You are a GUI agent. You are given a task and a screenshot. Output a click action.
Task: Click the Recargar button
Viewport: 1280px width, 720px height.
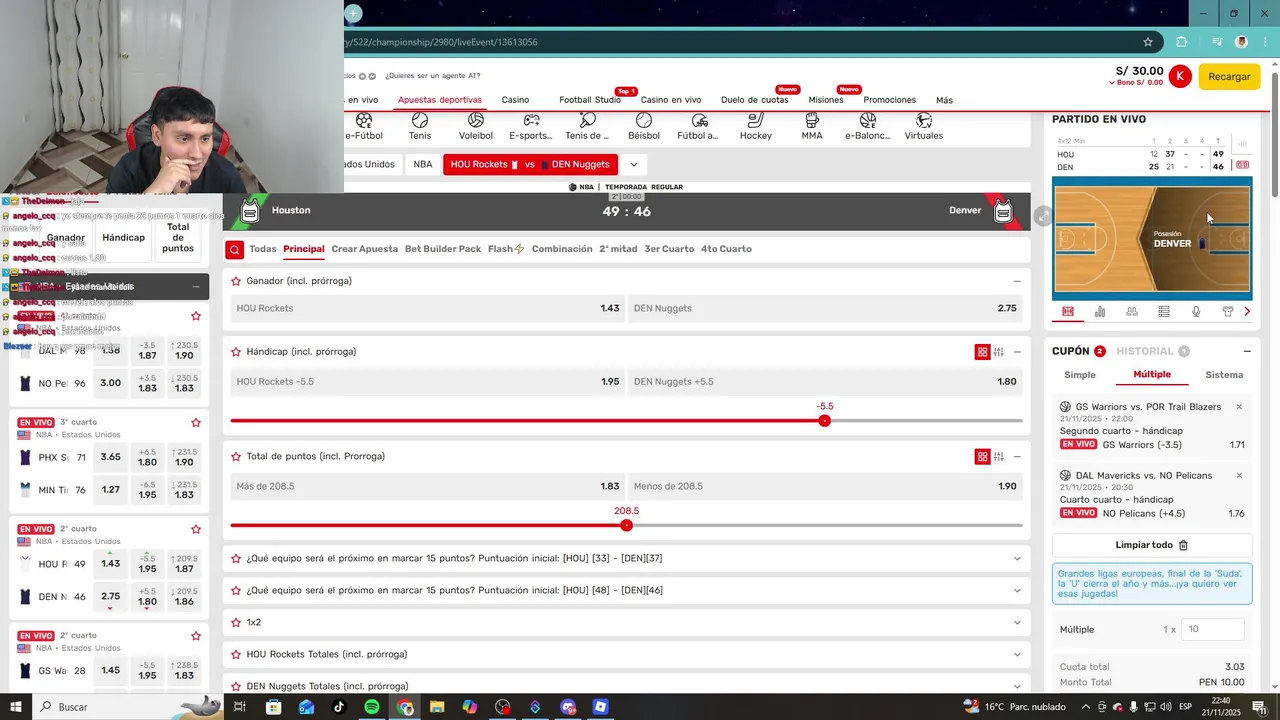tap(1229, 76)
